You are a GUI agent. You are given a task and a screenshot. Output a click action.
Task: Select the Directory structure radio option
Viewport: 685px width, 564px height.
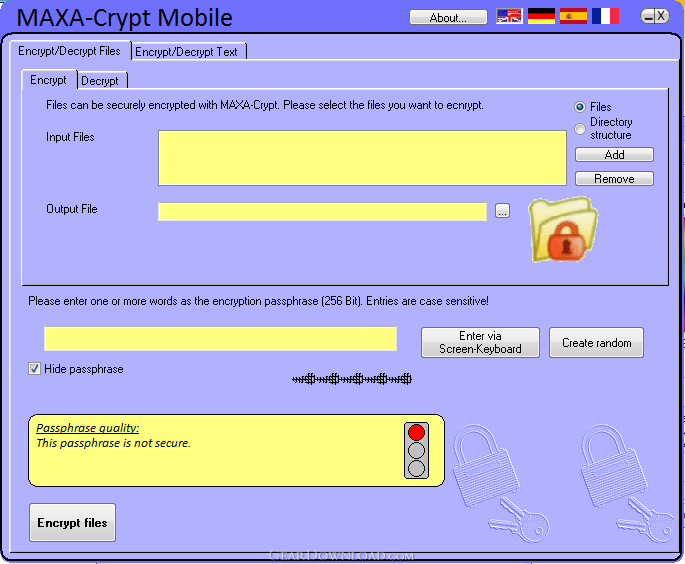coord(580,129)
